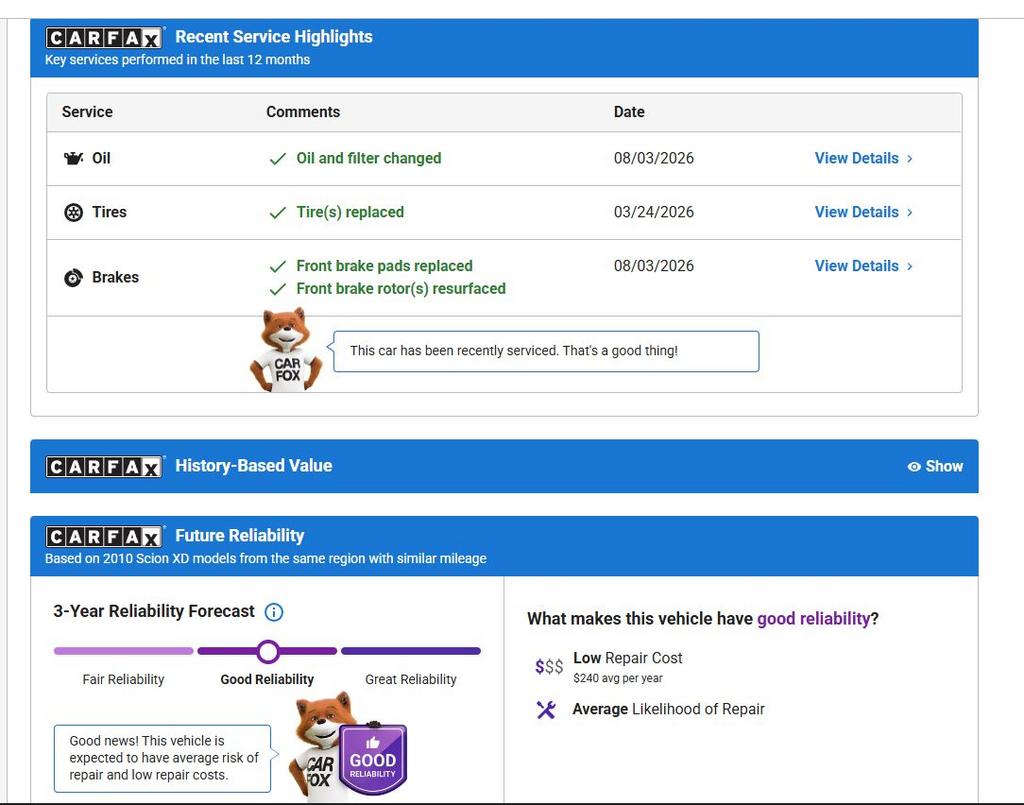Click the 'Future Reliability' heading
The height and width of the screenshot is (805, 1024).
tap(240, 535)
